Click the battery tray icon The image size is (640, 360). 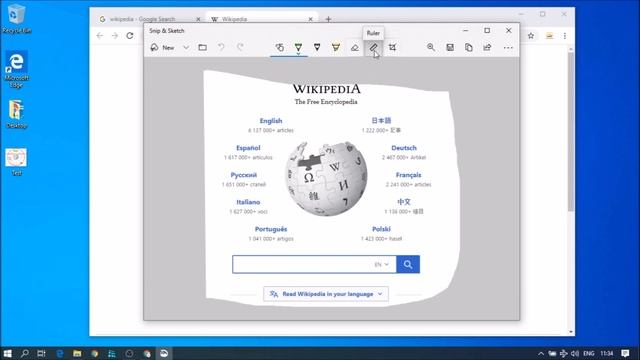(552, 353)
